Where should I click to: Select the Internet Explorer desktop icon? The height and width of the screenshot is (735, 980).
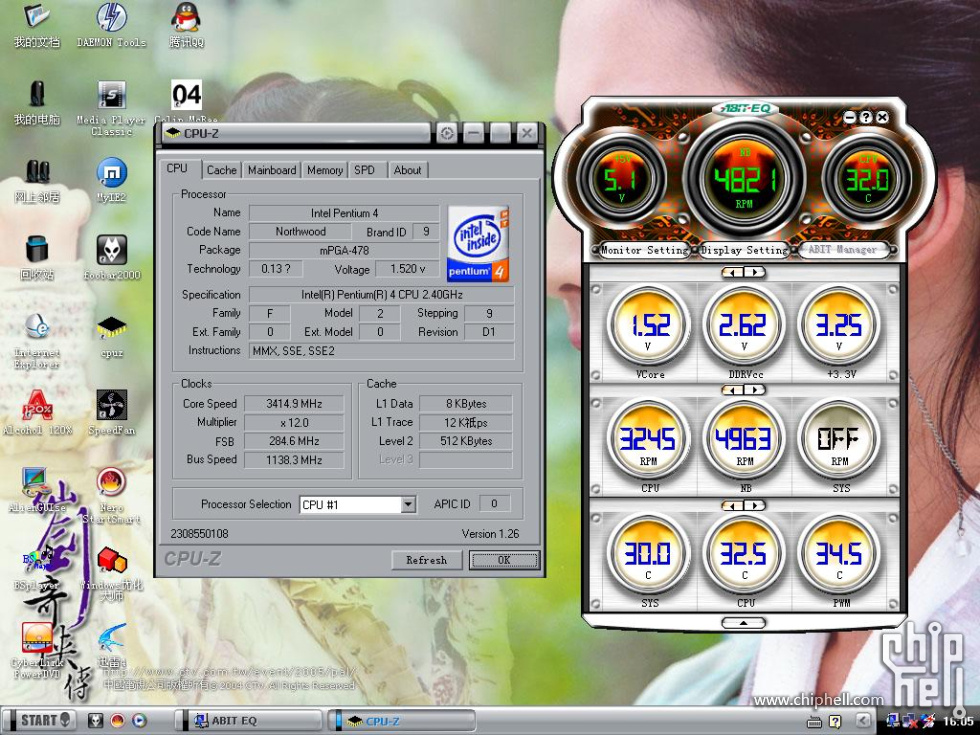click(37, 340)
